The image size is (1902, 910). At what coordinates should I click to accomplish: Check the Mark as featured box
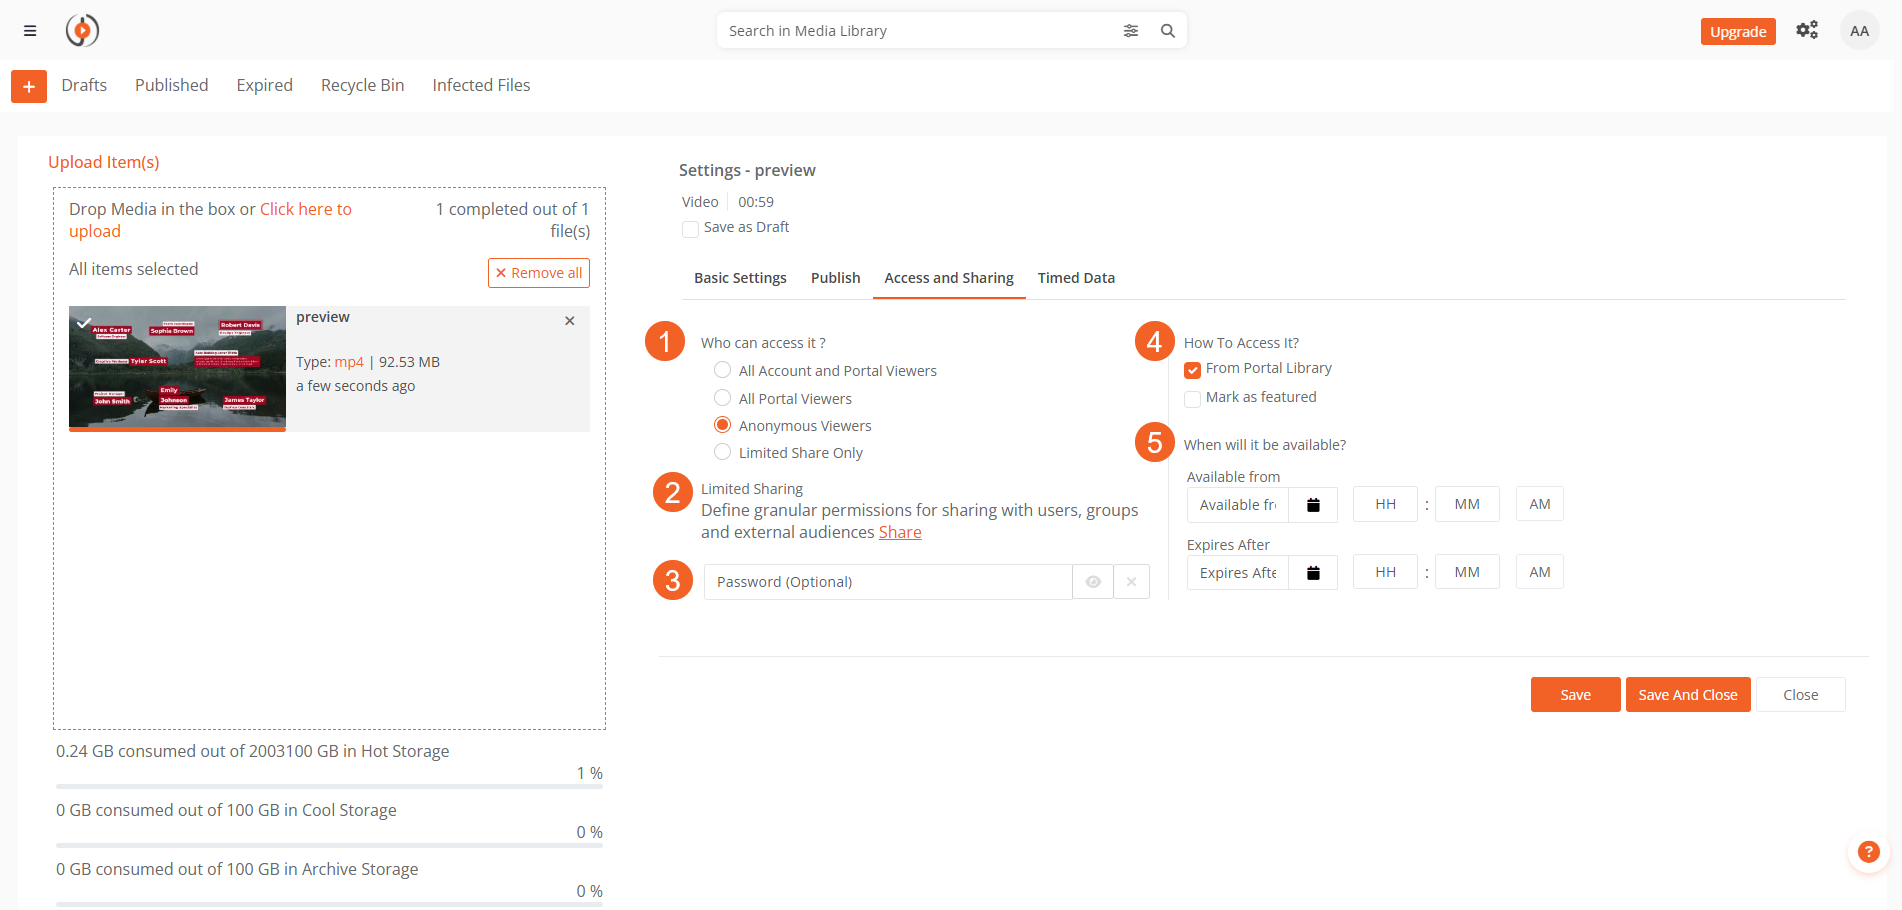tap(1192, 399)
